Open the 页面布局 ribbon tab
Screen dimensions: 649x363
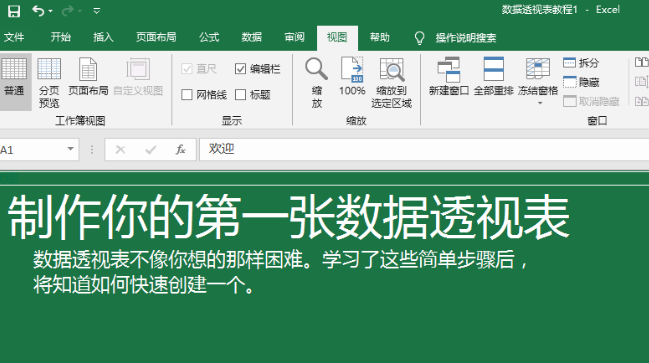click(x=156, y=37)
